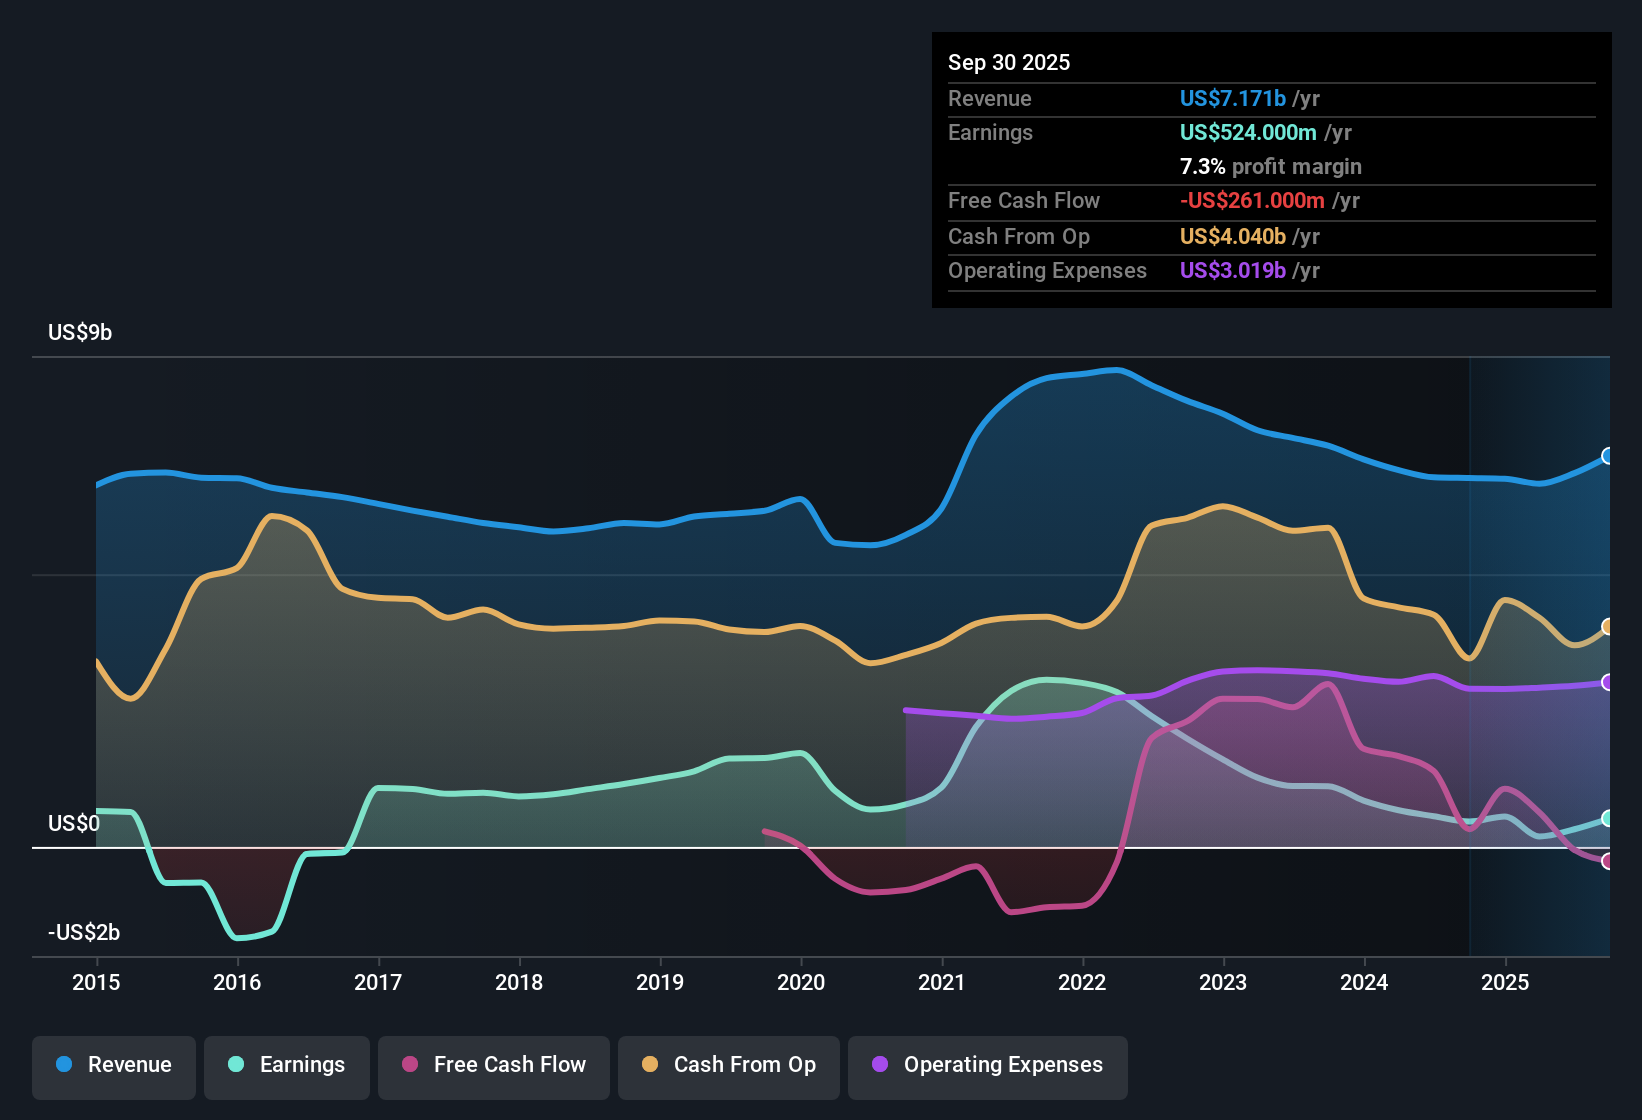Screen dimensions: 1642x1120
Task: Click the 7.3% profit margin text
Action: pos(1270,167)
